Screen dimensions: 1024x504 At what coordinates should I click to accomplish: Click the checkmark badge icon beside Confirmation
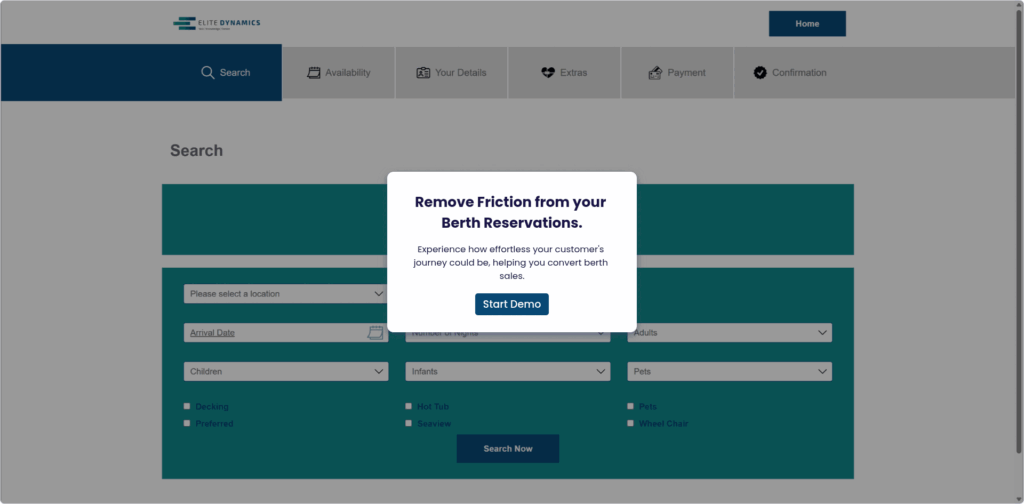point(760,72)
